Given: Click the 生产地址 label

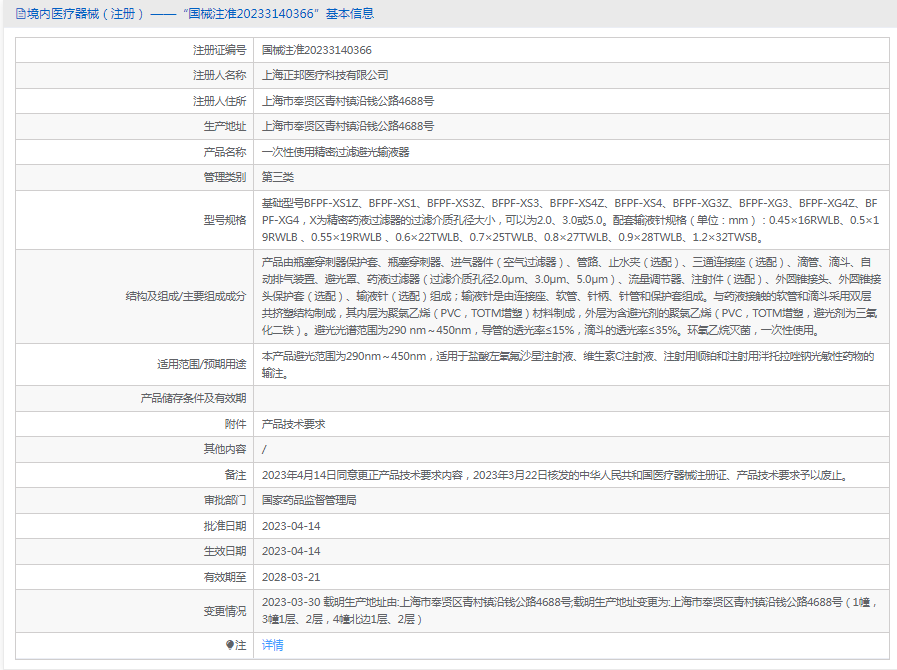Looking at the screenshot, I should coord(225,126).
